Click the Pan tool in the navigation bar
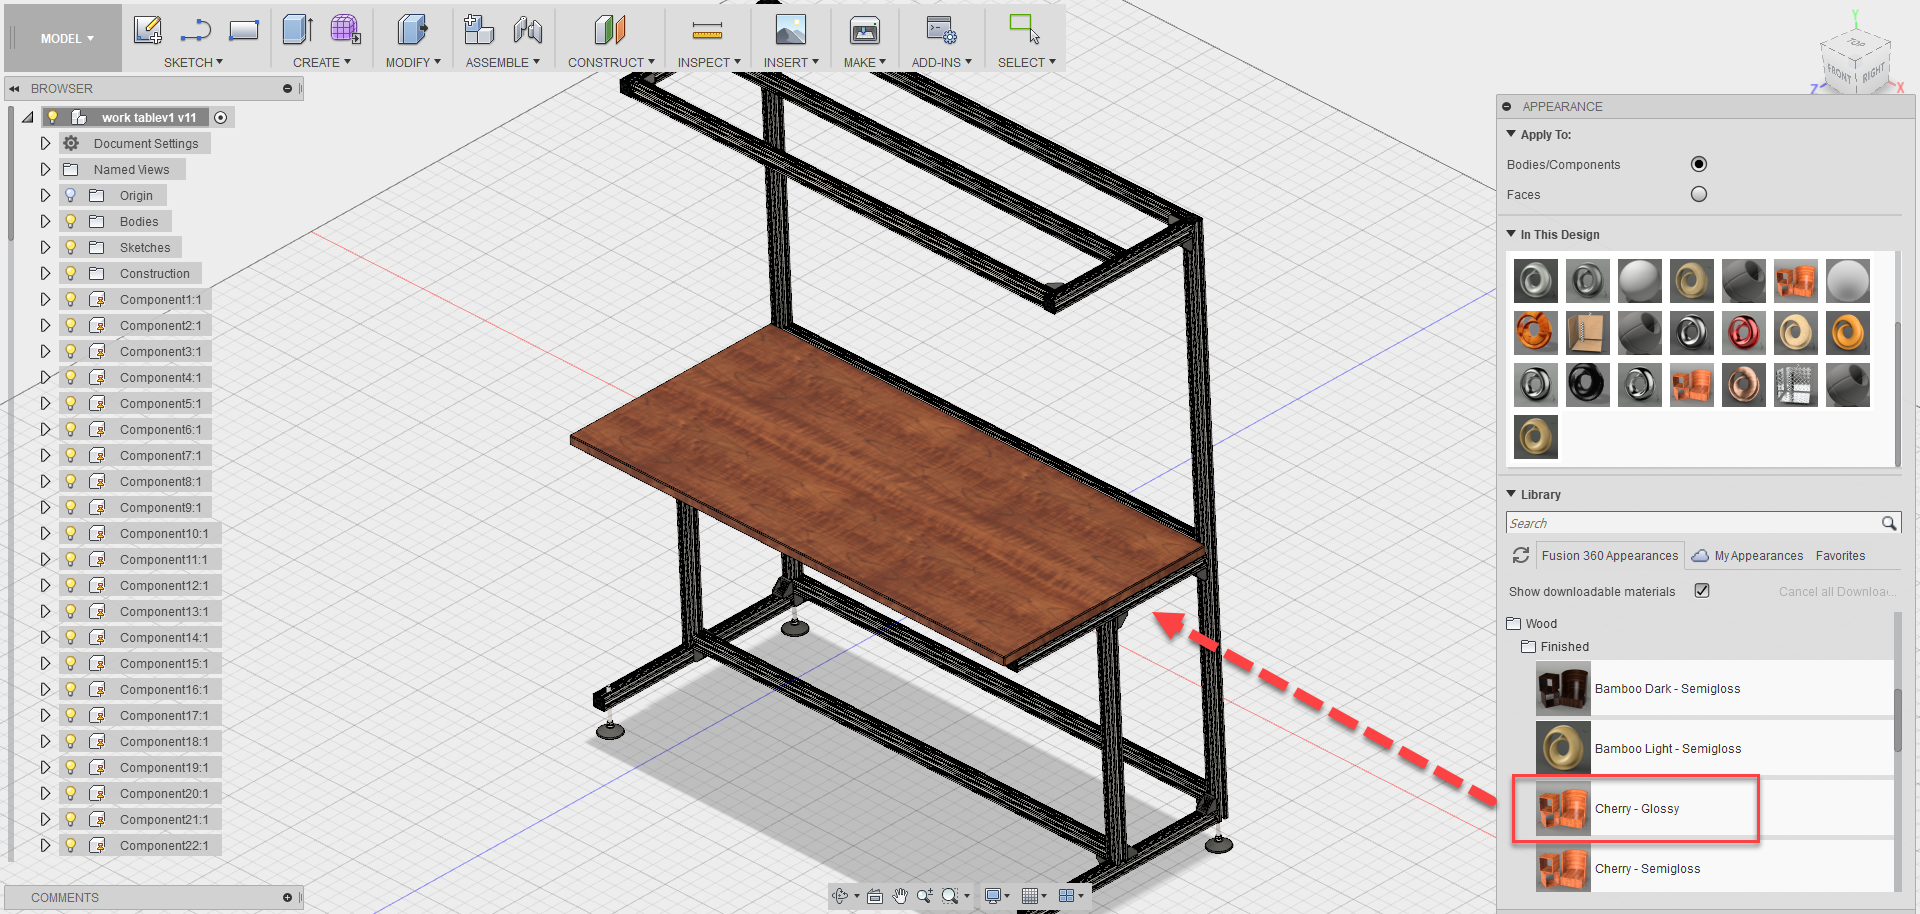1920x914 pixels. click(899, 896)
